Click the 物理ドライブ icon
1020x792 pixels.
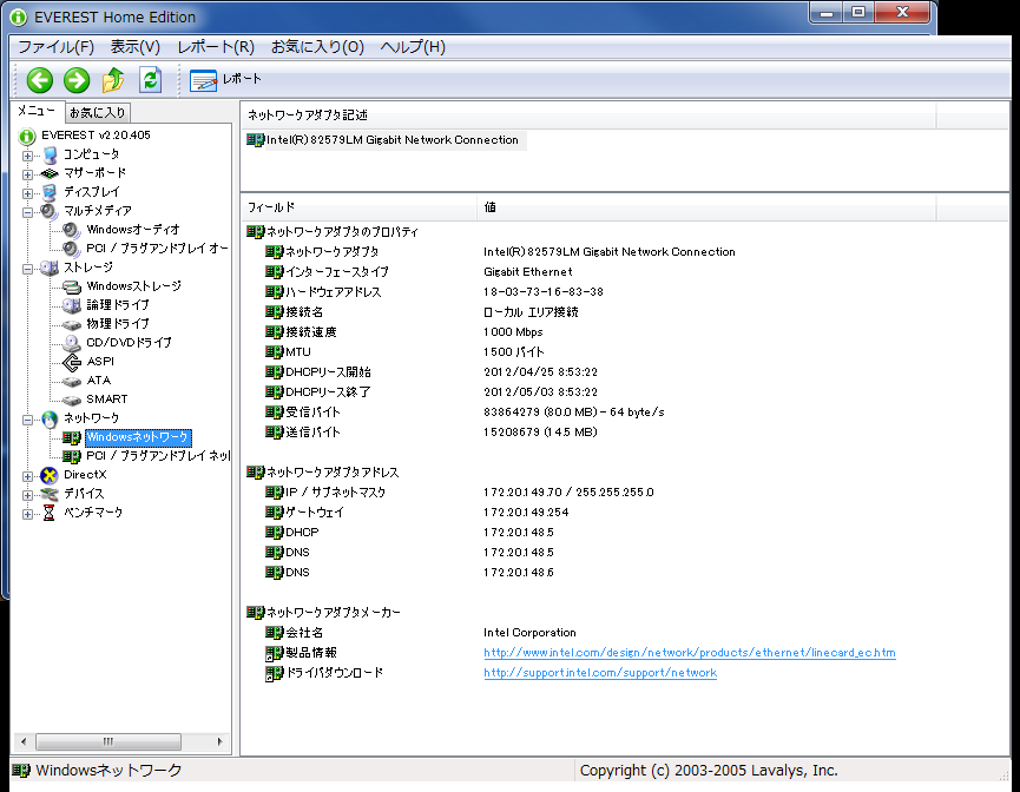point(72,324)
